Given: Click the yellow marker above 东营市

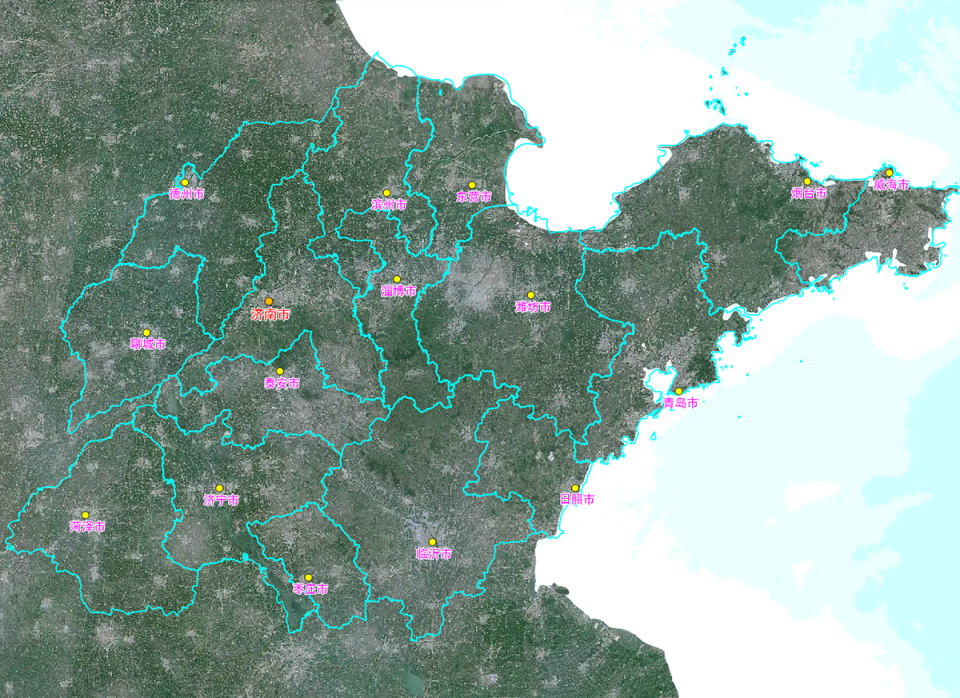Looking at the screenshot, I should [472, 185].
